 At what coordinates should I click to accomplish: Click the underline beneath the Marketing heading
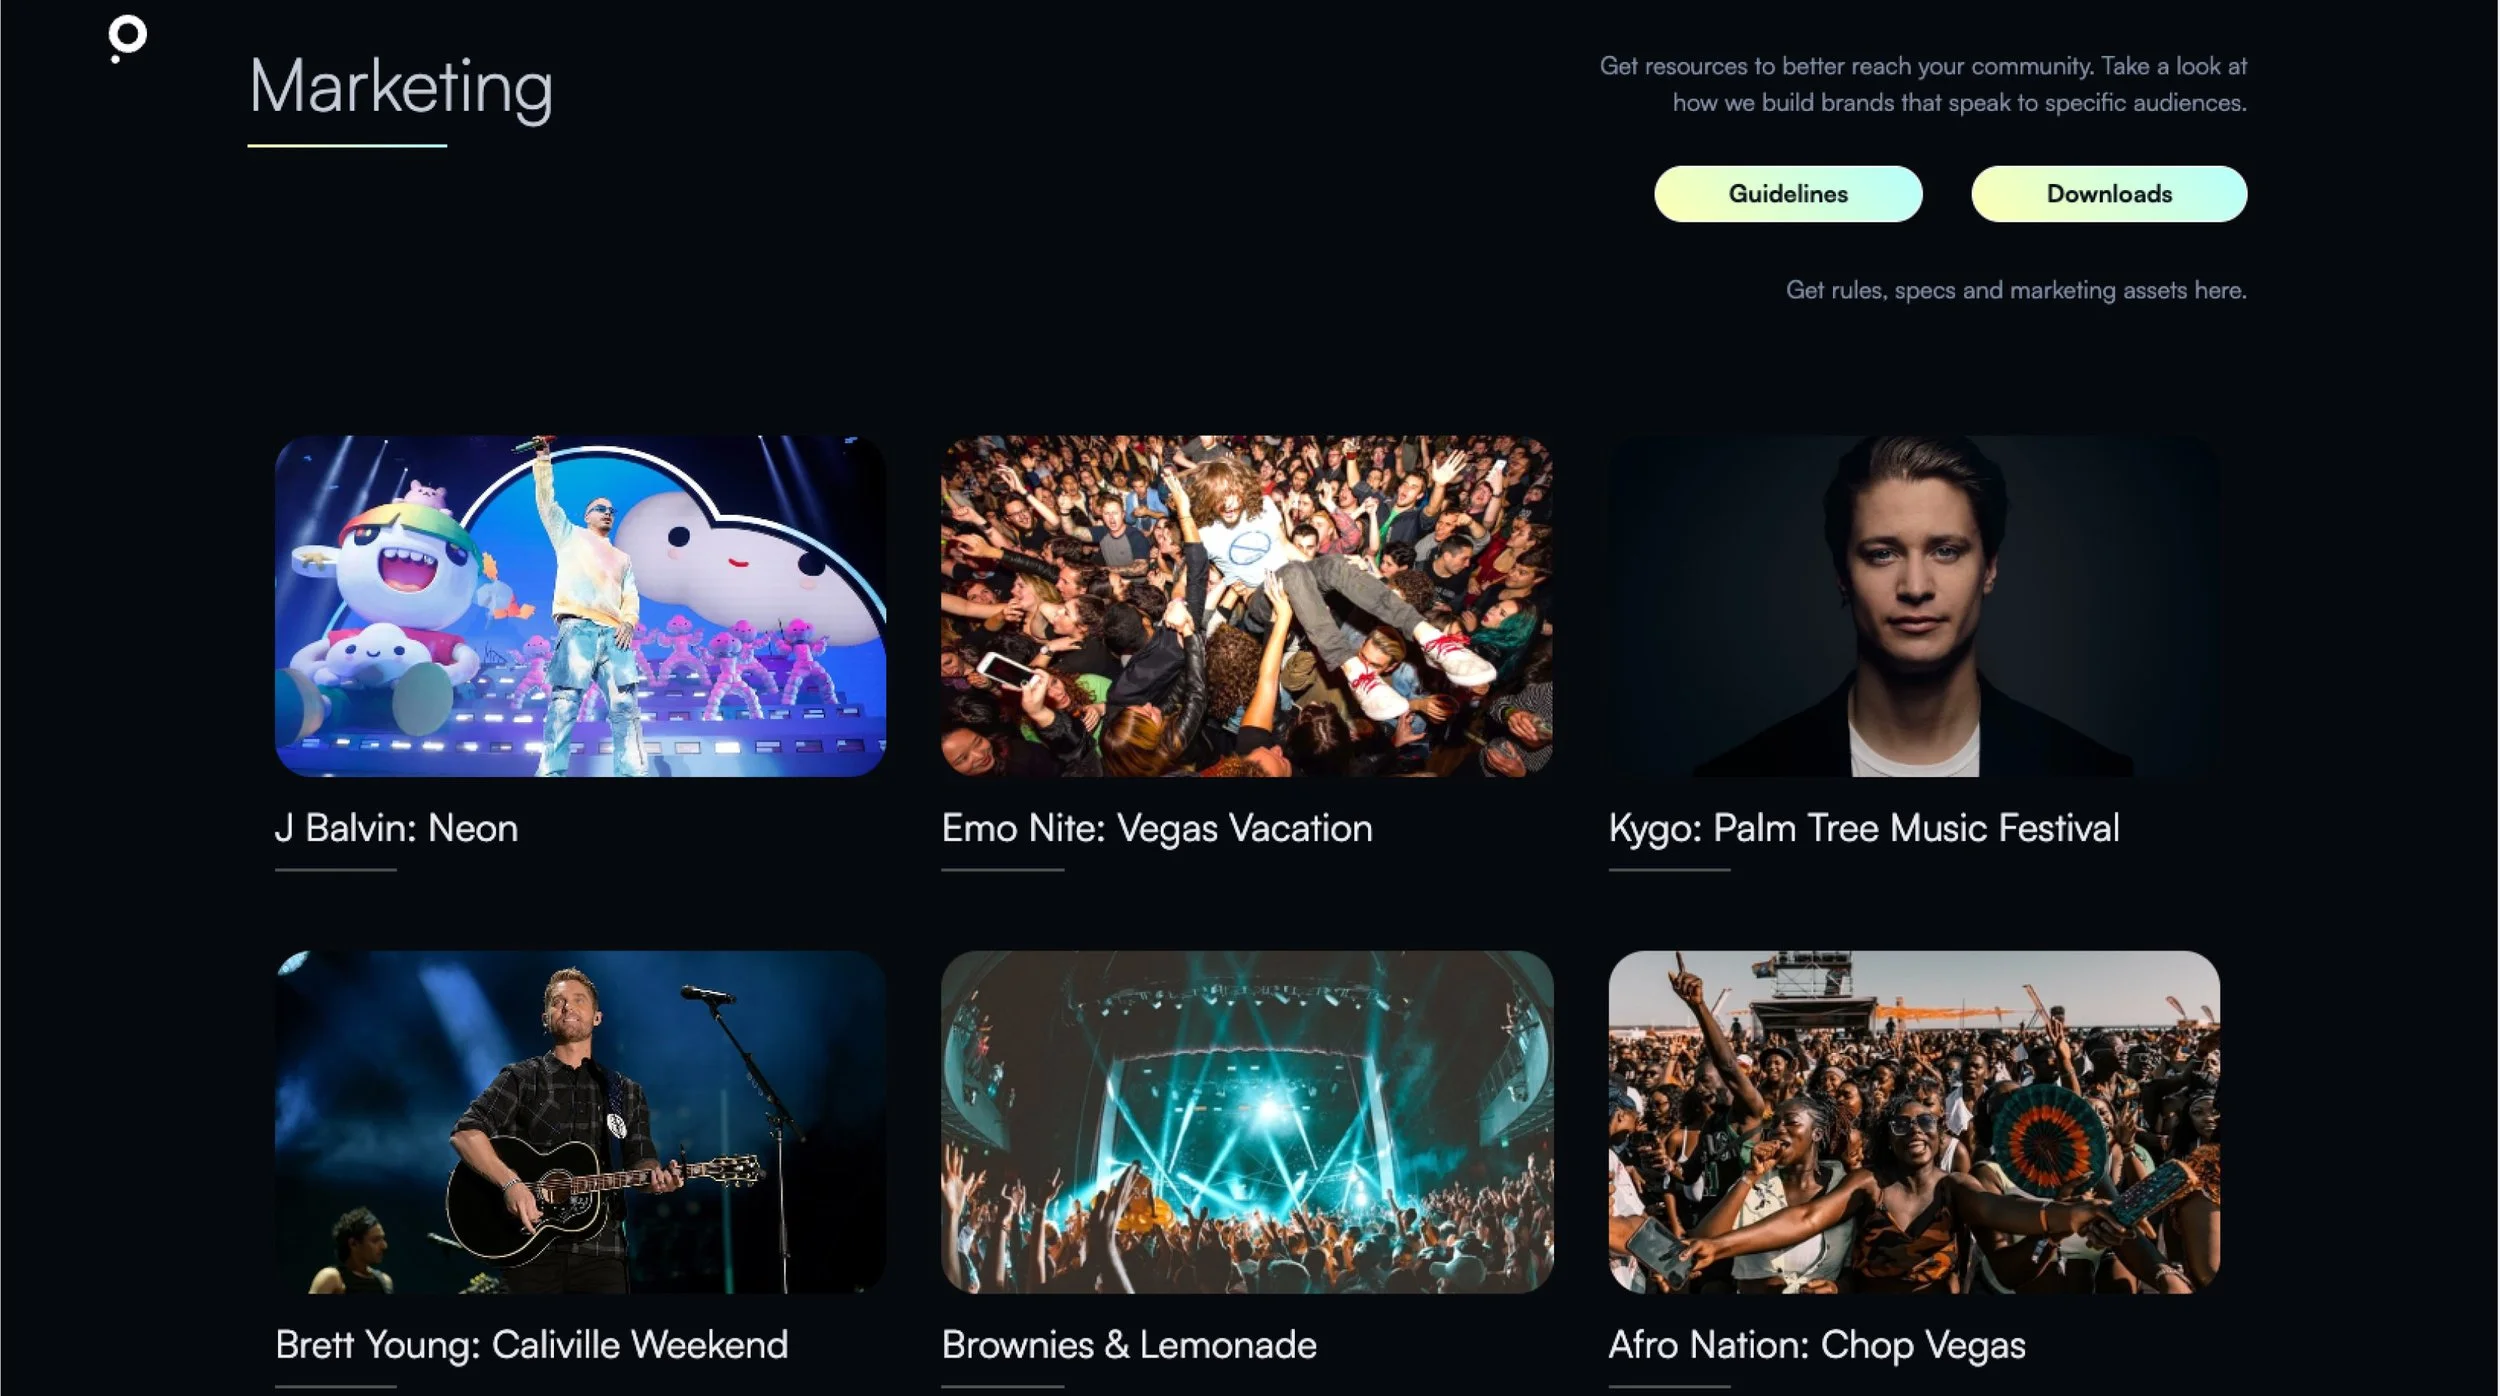pyautogui.click(x=347, y=146)
